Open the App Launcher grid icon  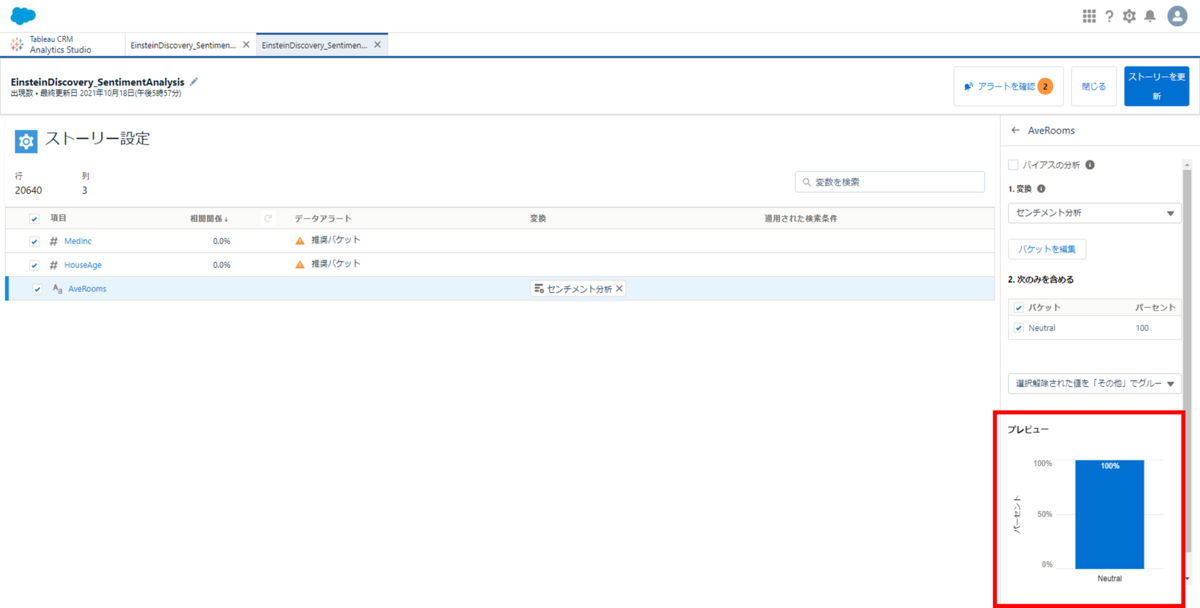click(x=1089, y=16)
